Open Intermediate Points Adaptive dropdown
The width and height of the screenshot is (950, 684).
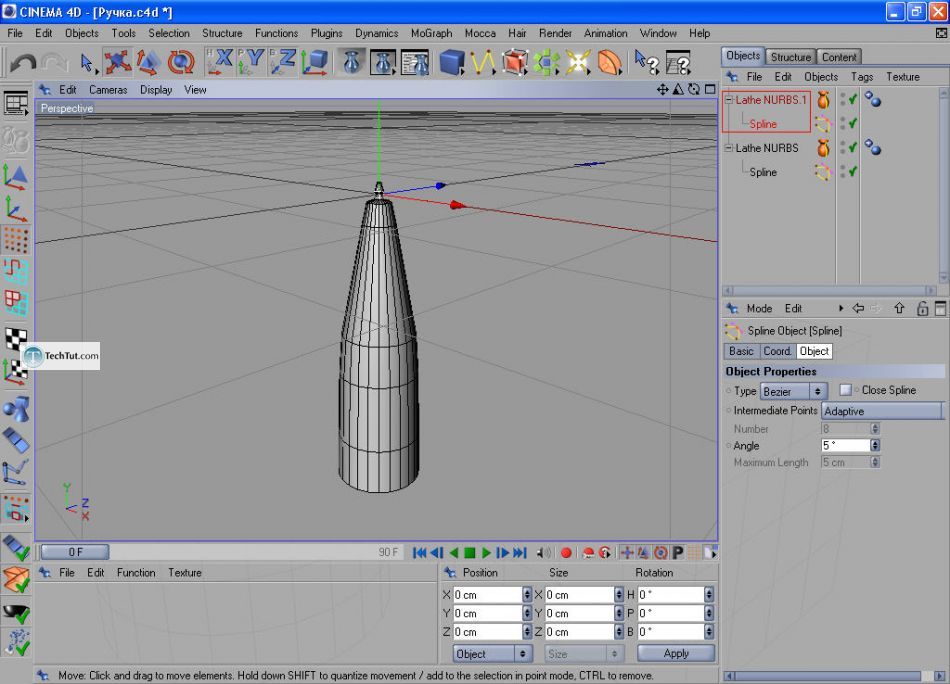coord(883,411)
